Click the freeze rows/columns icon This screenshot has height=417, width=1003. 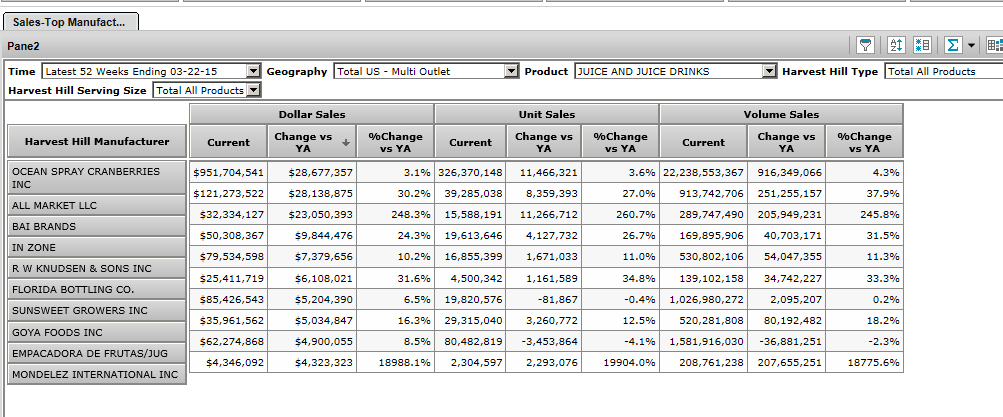922,45
